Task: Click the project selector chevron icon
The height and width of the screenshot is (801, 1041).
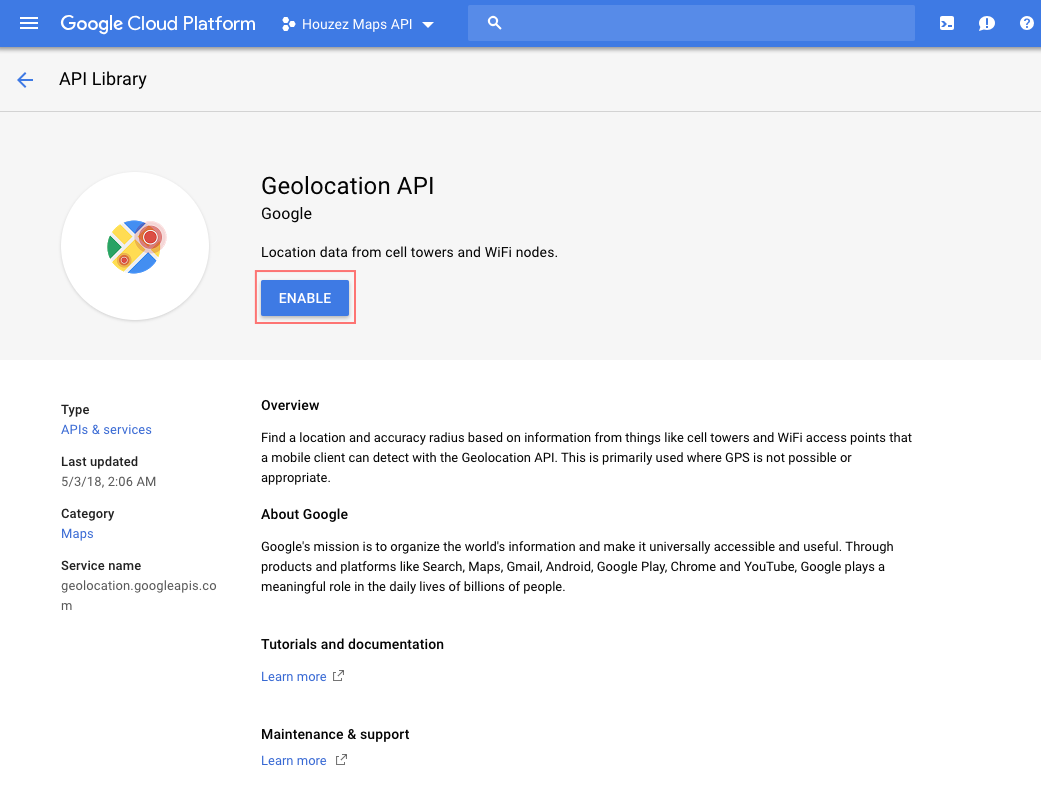Action: (x=428, y=24)
